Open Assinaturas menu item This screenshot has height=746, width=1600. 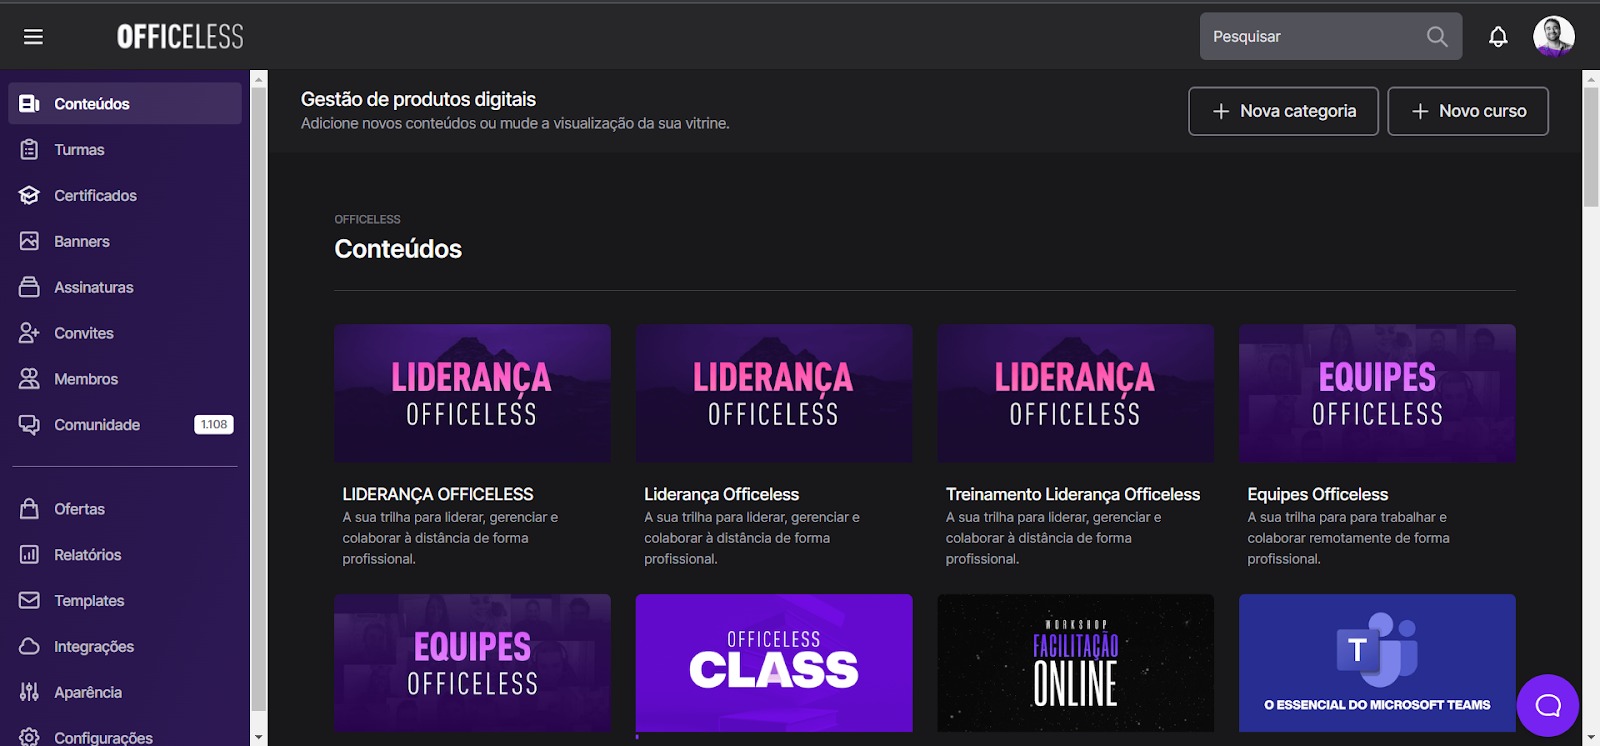click(125, 287)
